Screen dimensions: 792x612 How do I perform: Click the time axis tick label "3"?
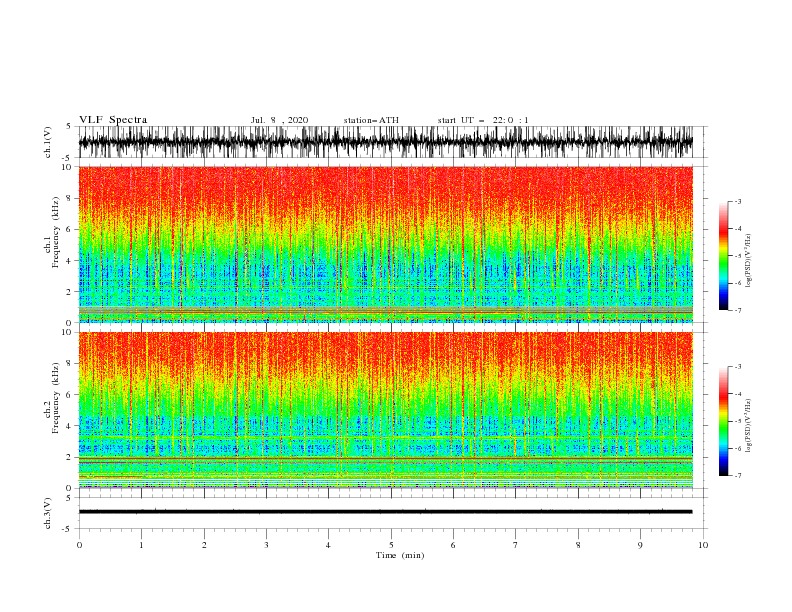point(266,545)
